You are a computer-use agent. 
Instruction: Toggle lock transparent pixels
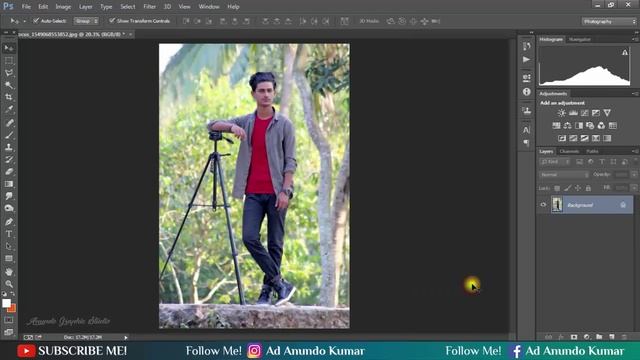tap(557, 188)
